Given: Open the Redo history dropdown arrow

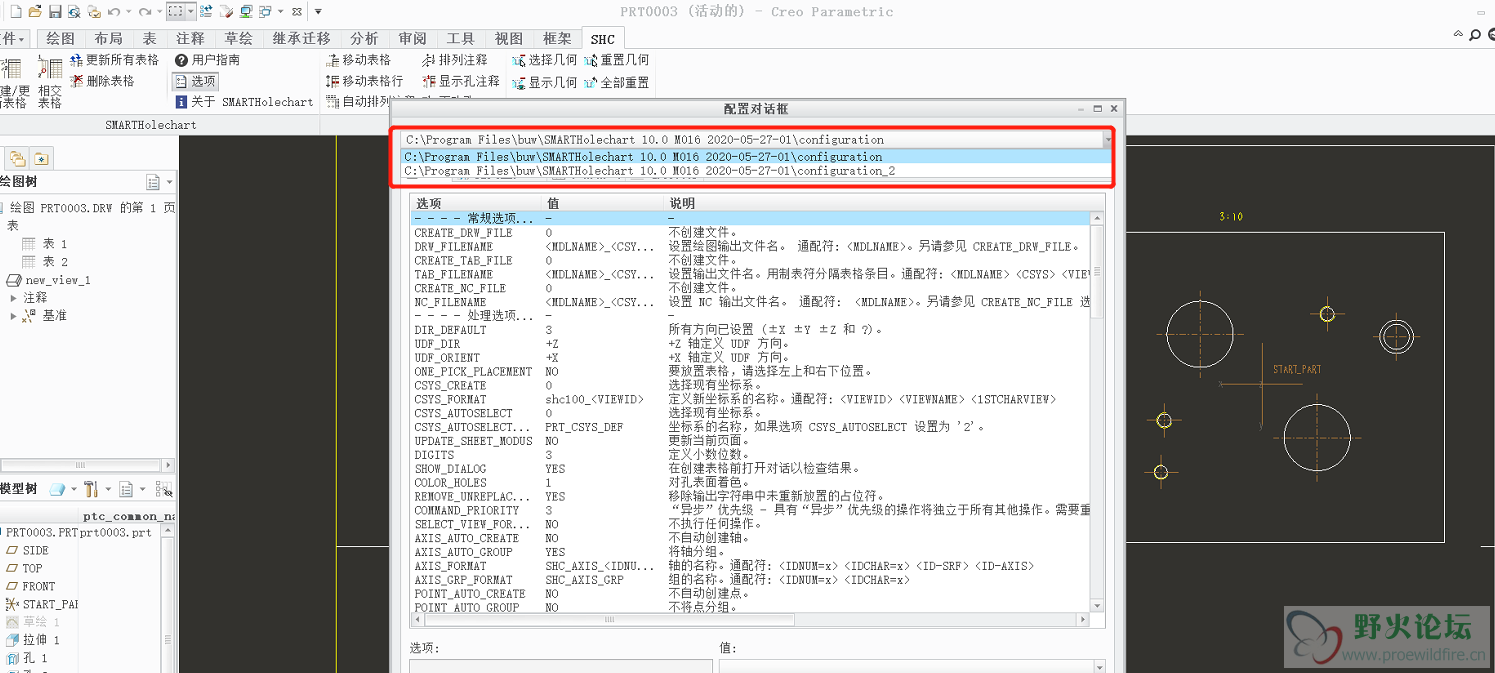Looking at the screenshot, I should tap(159, 11).
